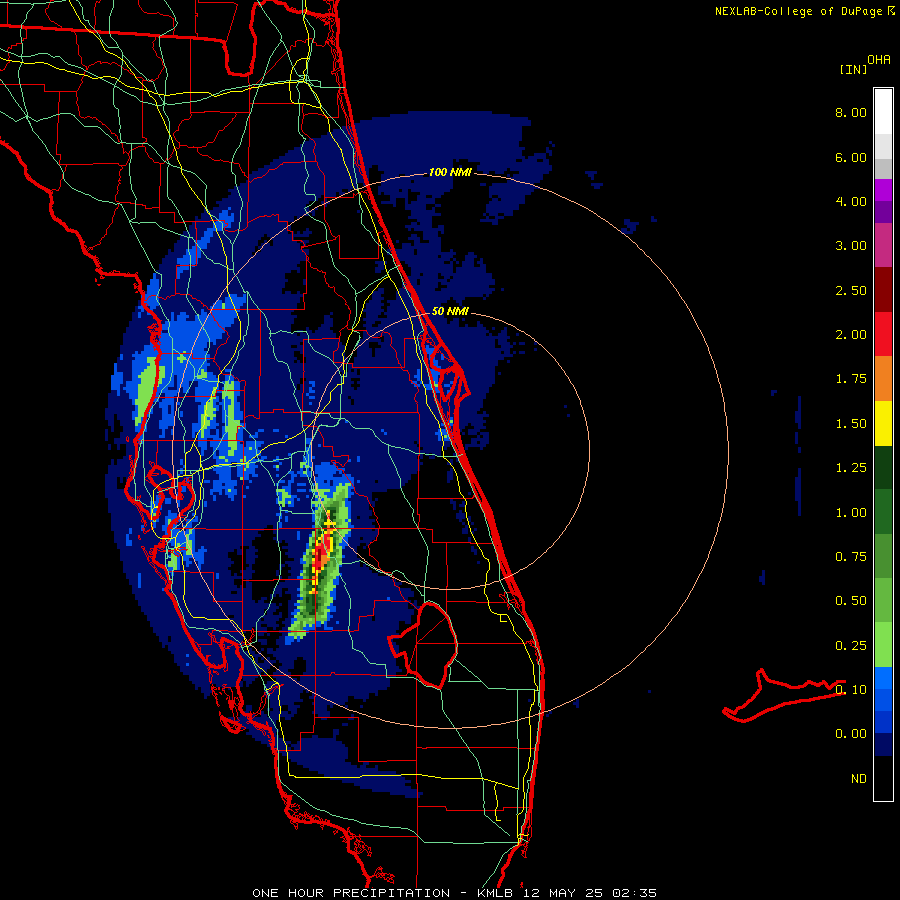Viewport: 900px width, 900px height.
Task: Click inside the Lake Okeechobee outline
Action: point(429,646)
